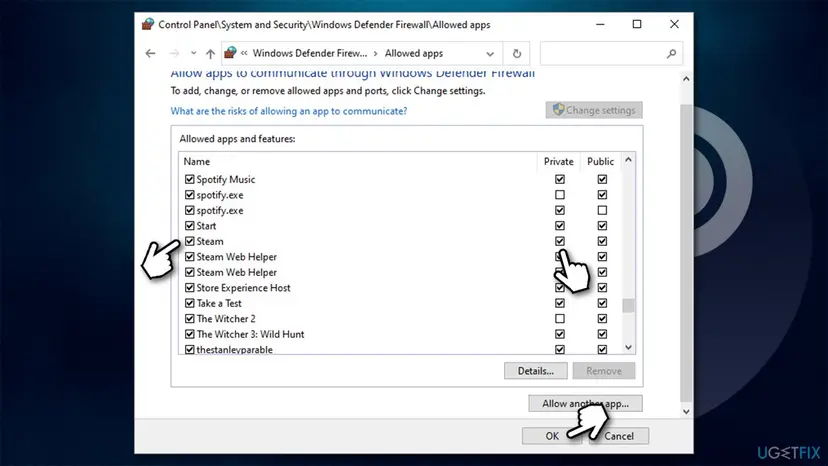This screenshot has width=828, height=466.
Task: Toggle Public for The Witcher 3: Wild Hunt
Action: (602, 334)
